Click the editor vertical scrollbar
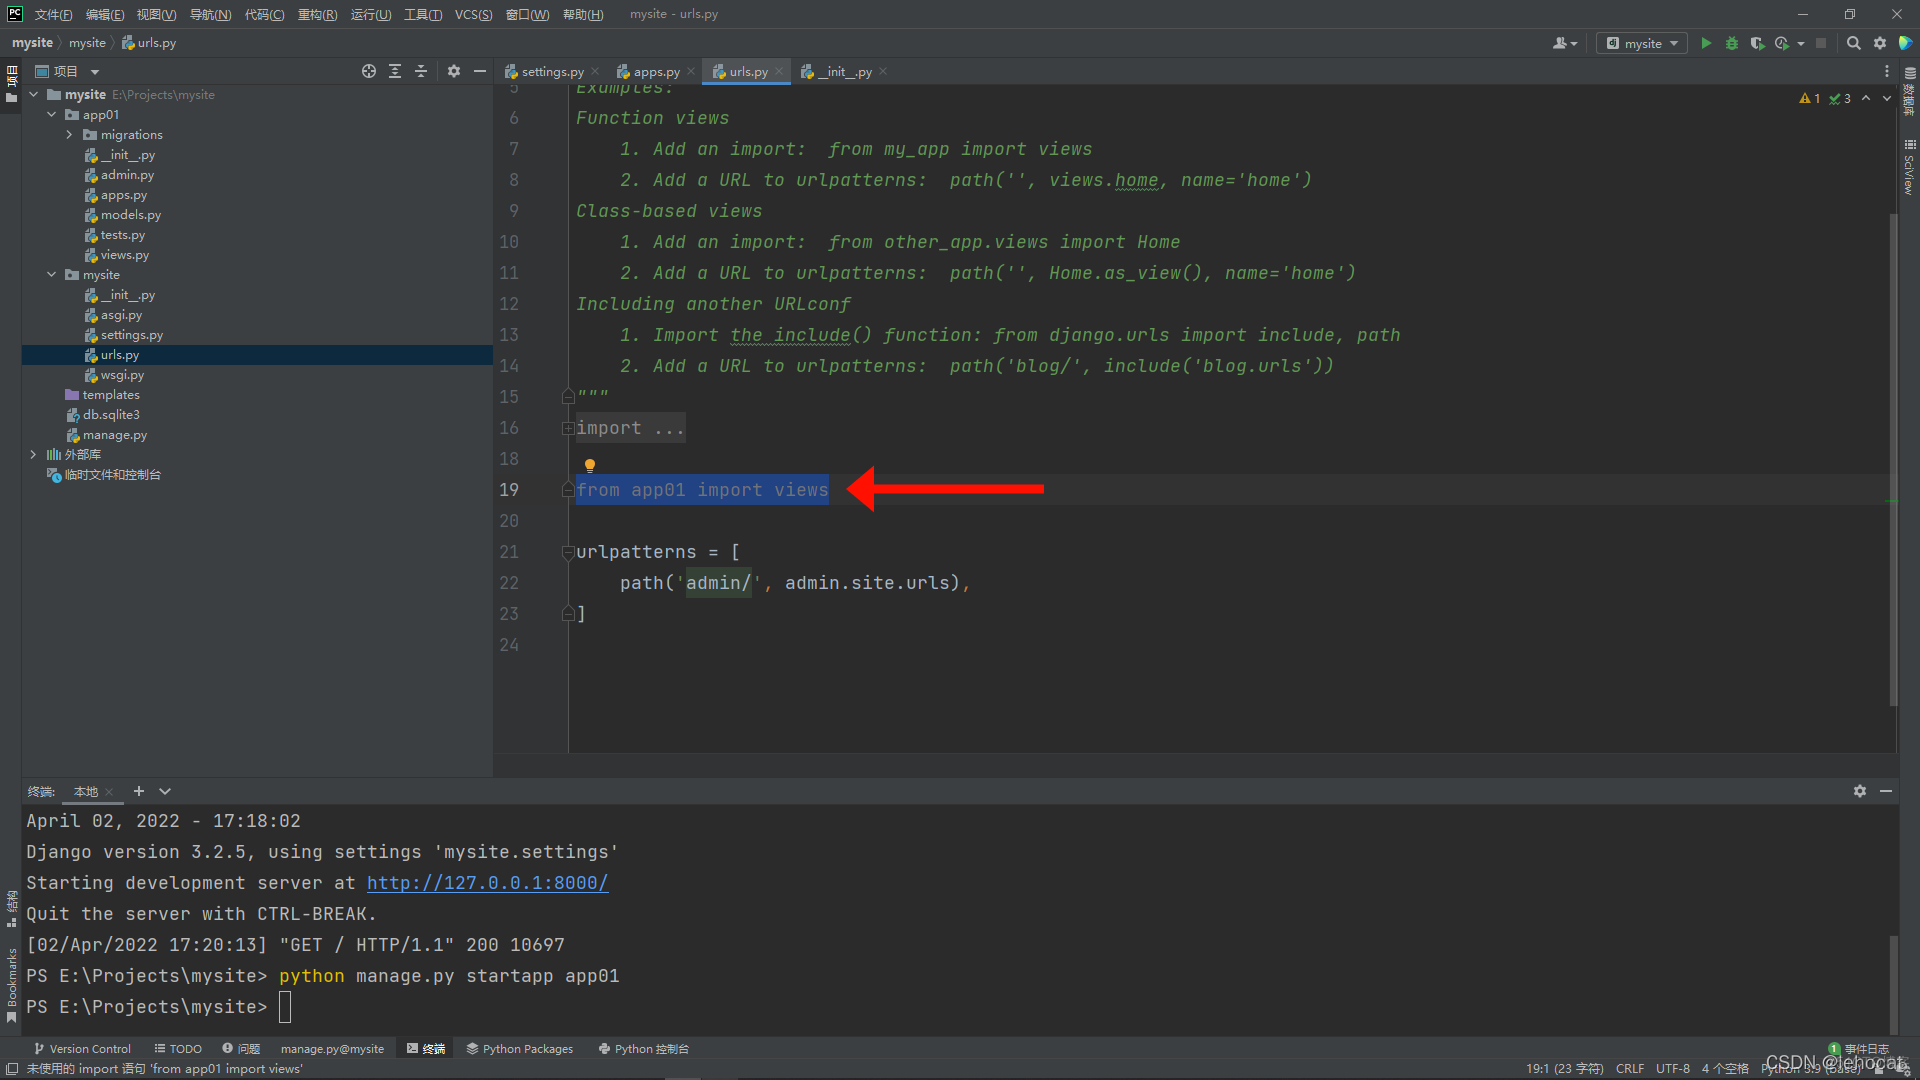1920x1080 pixels. [x=1893, y=460]
